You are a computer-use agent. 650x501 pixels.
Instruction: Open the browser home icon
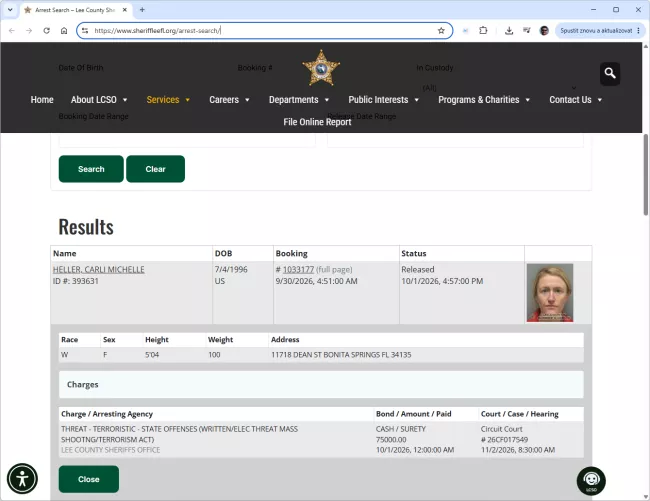click(x=64, y=31)
